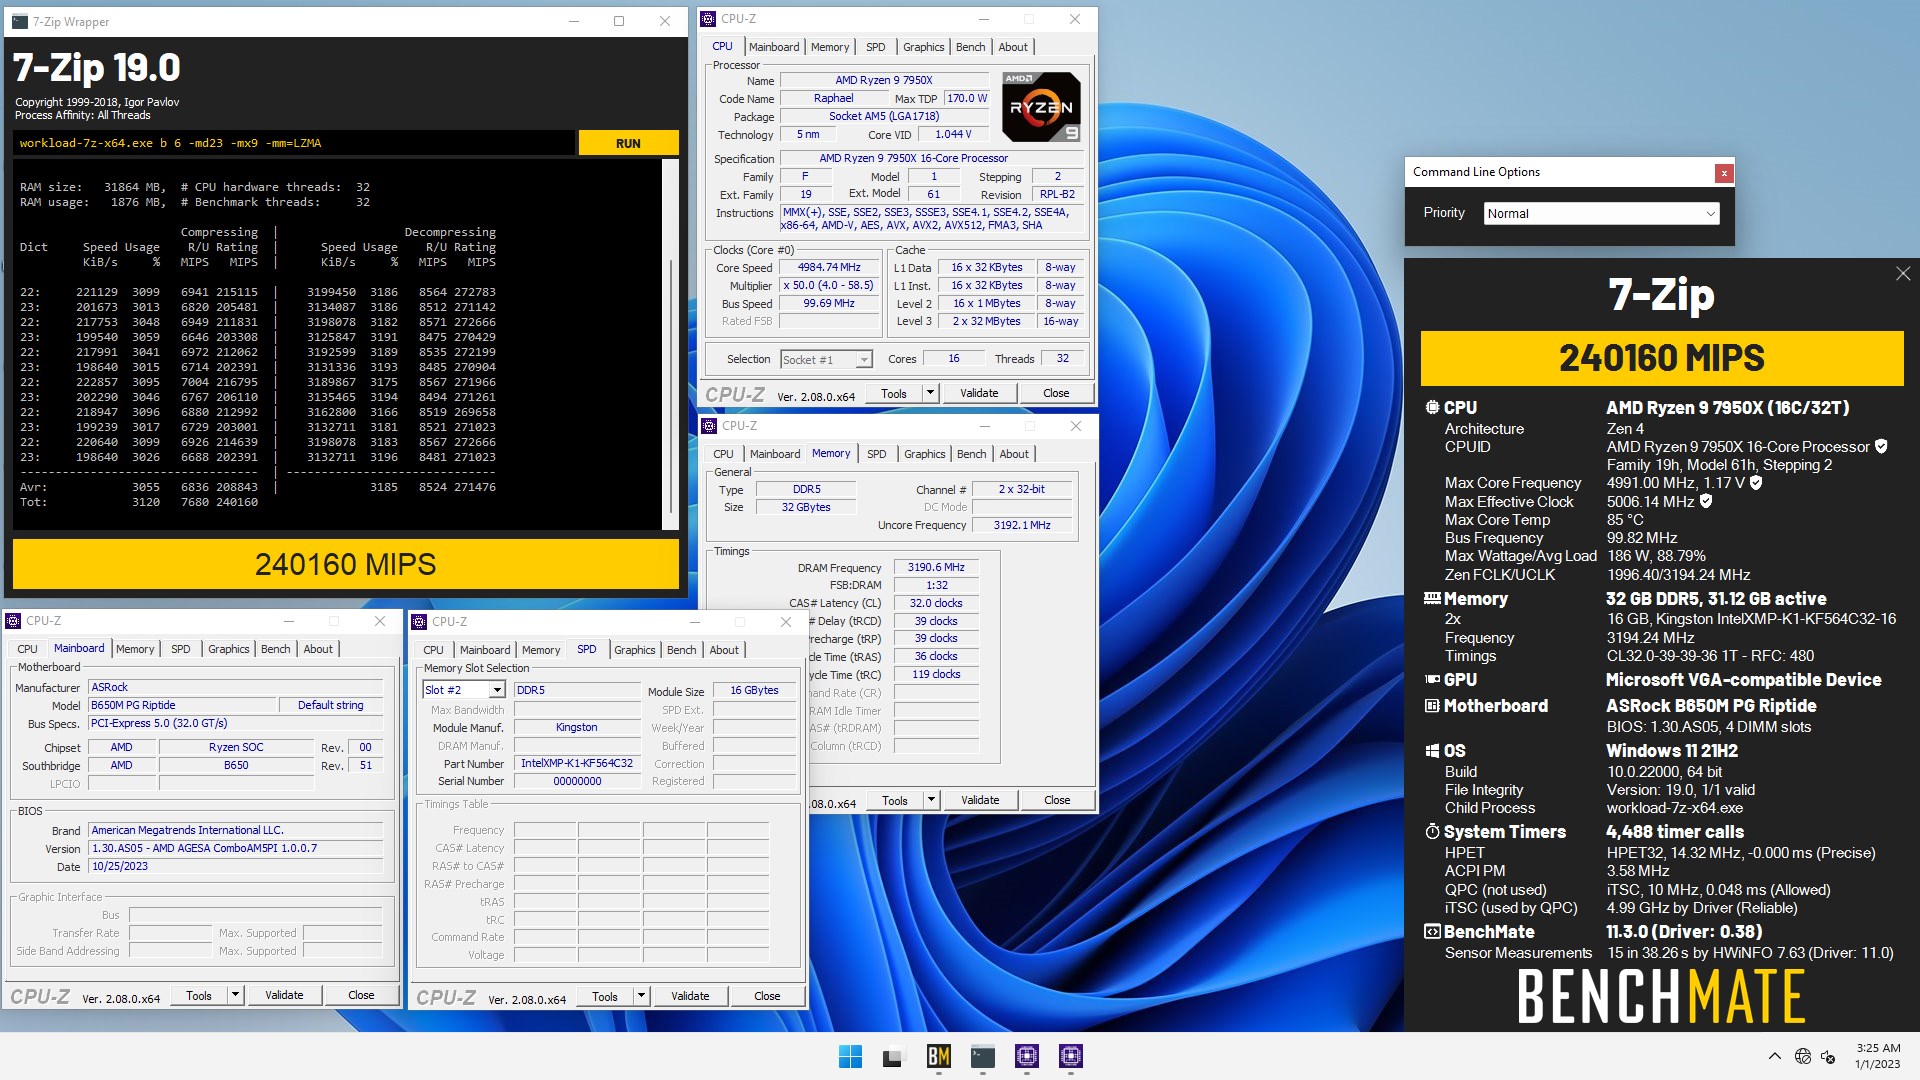Open the file explorer style taskbar icon

(x=894, y=1056)
